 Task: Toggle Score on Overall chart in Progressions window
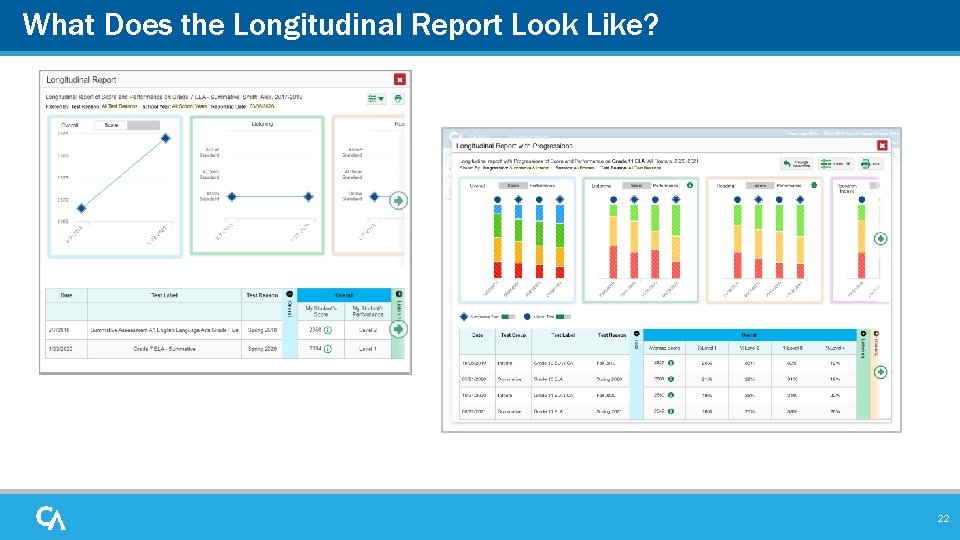pyautogui.click(x=513, y=186)
